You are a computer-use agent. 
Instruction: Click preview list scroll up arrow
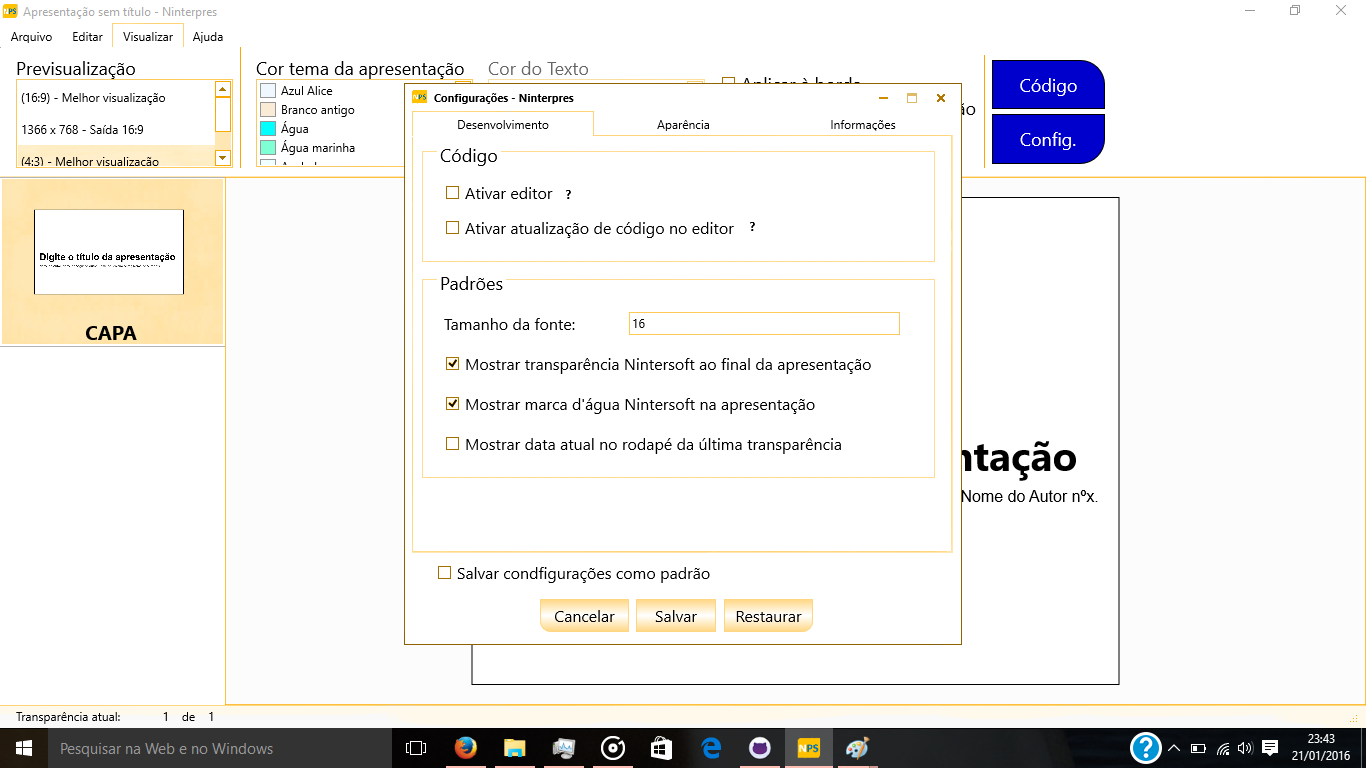[x=223, y=89]
